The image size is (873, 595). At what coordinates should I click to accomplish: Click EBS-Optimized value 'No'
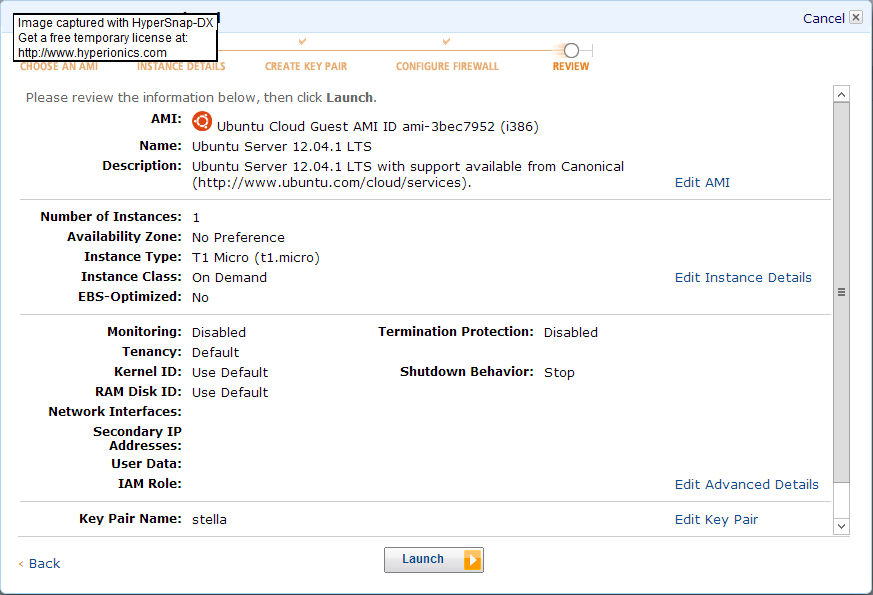click(200, 298)
